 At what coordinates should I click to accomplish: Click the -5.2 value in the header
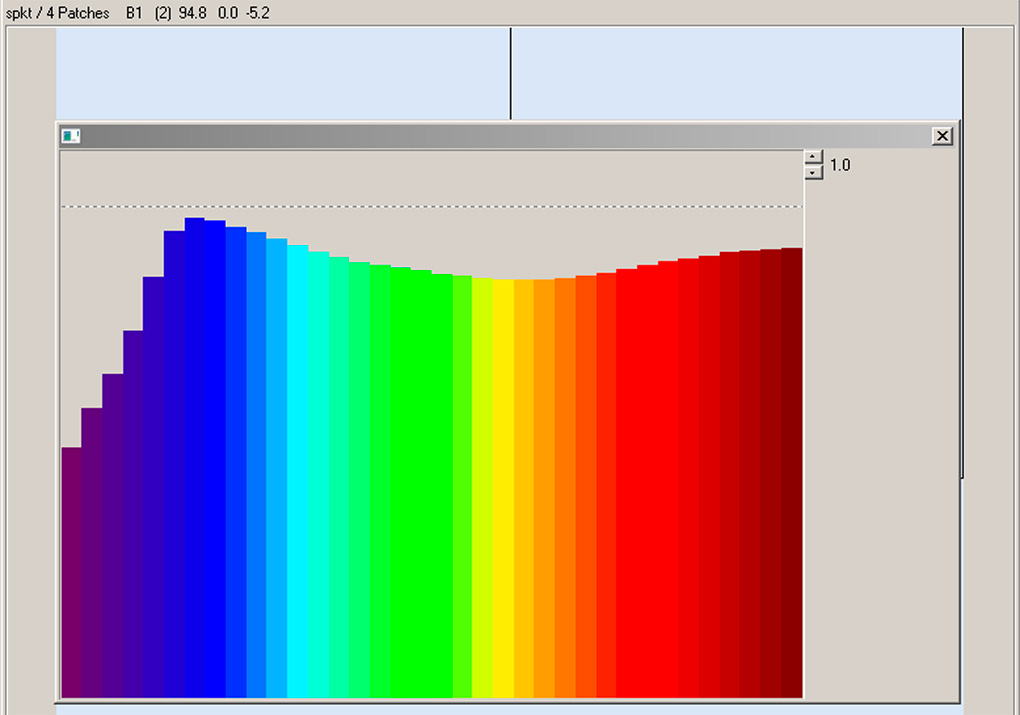click(258, 13)
